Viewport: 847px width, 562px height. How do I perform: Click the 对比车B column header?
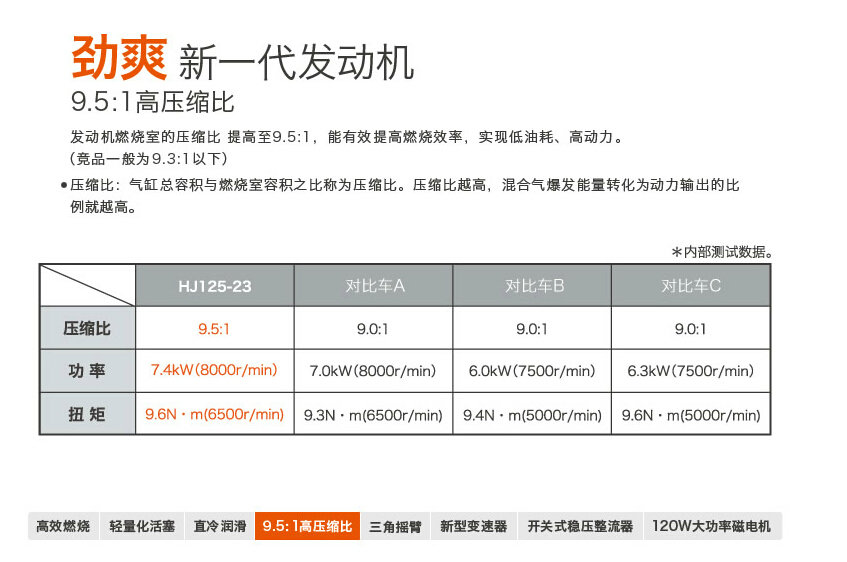532,286
